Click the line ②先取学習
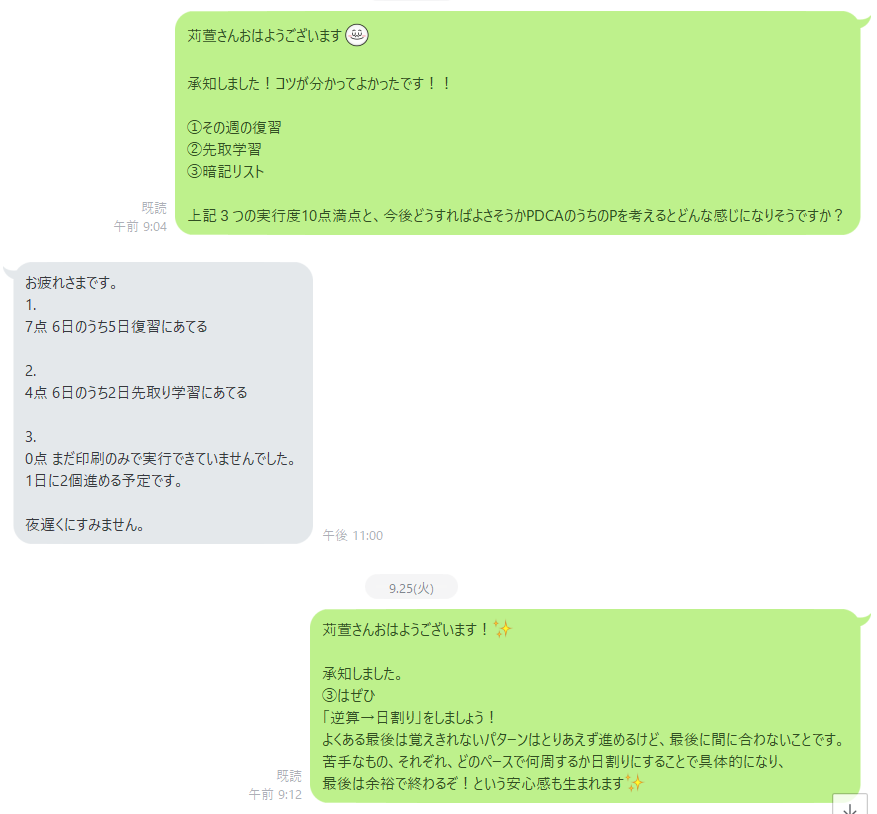Viewport: 877px width, 814px height. point(224,149)
